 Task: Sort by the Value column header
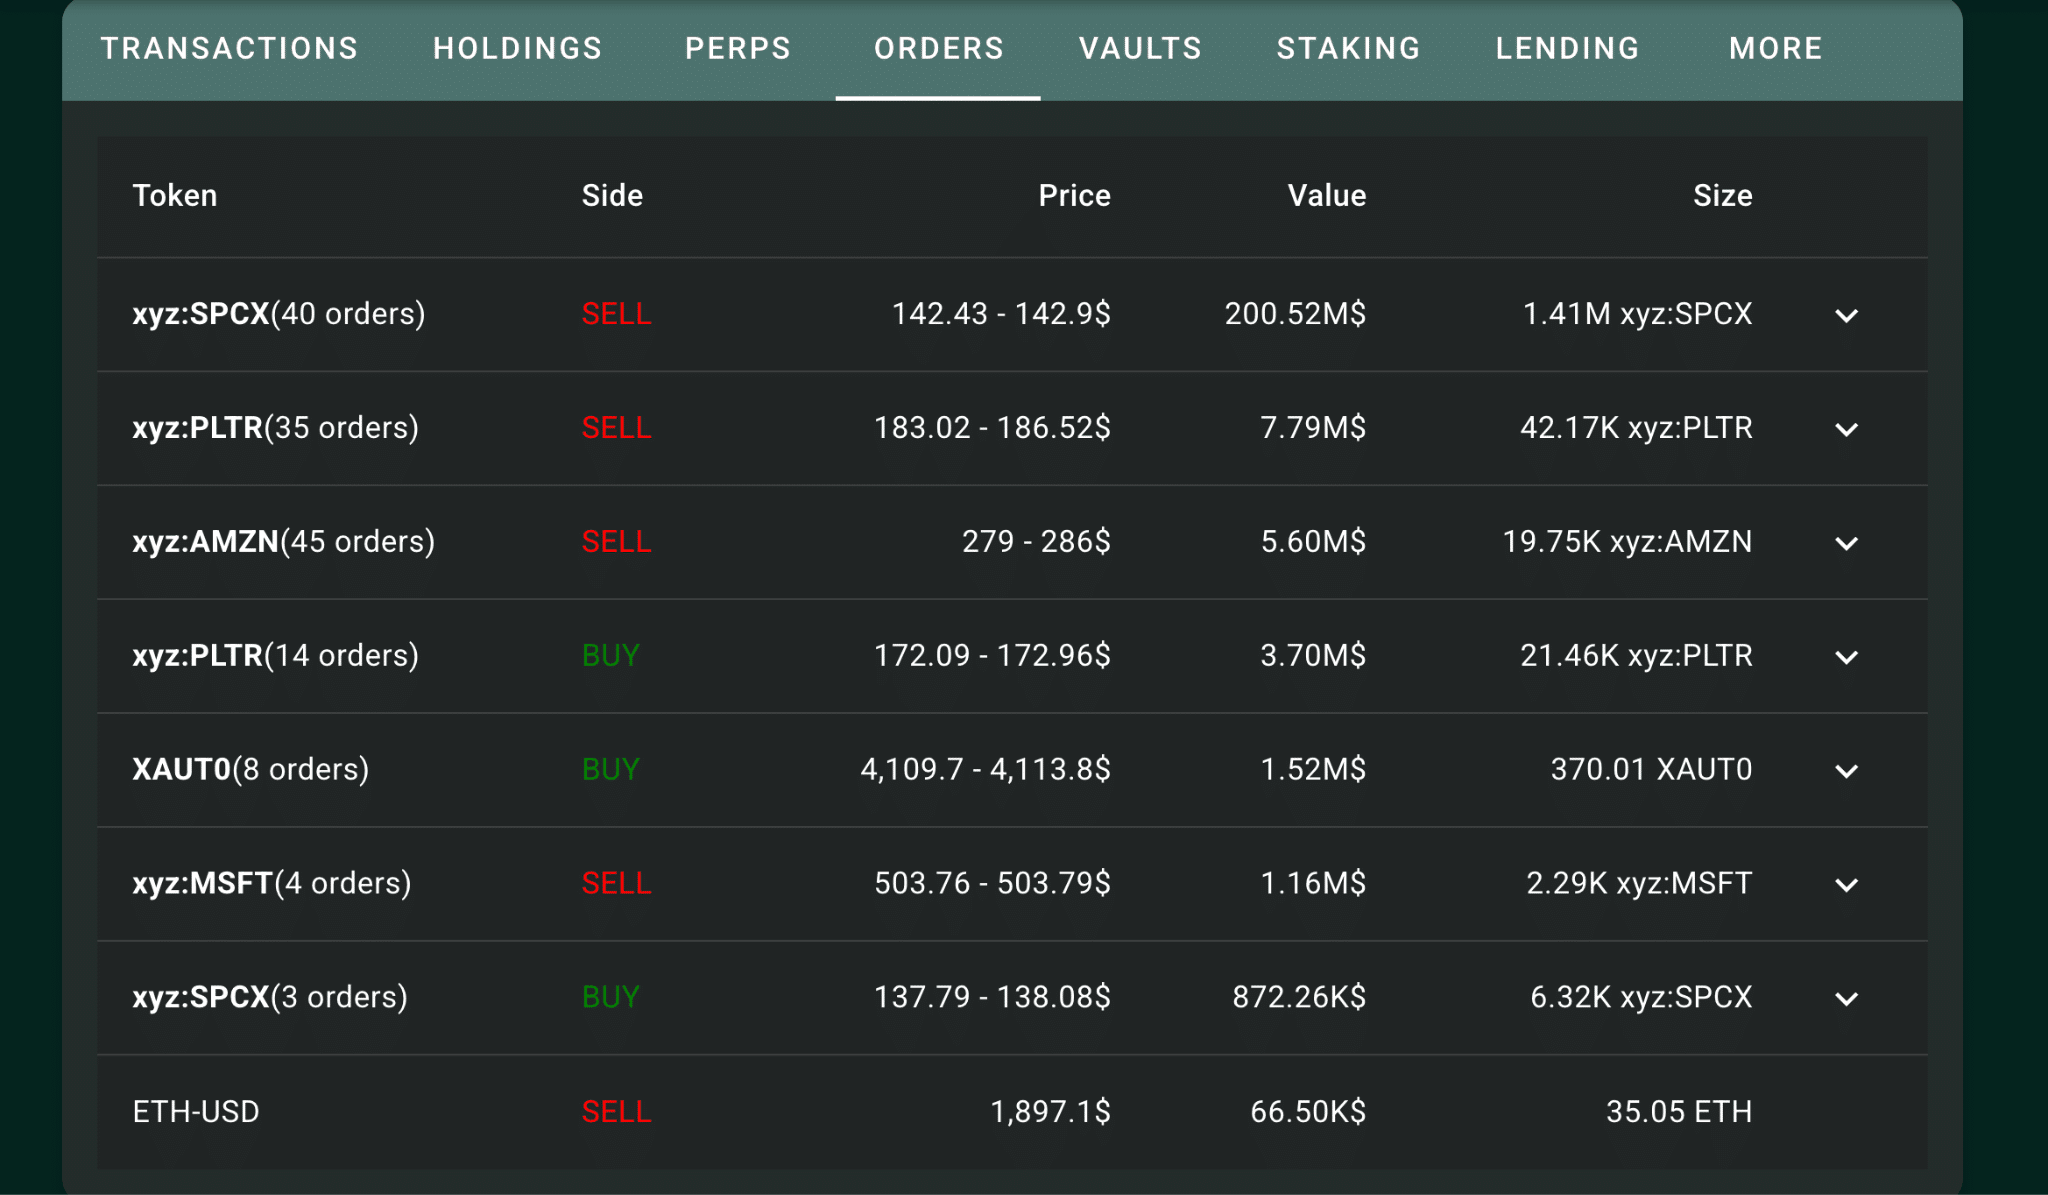[x=1326, y=195]
